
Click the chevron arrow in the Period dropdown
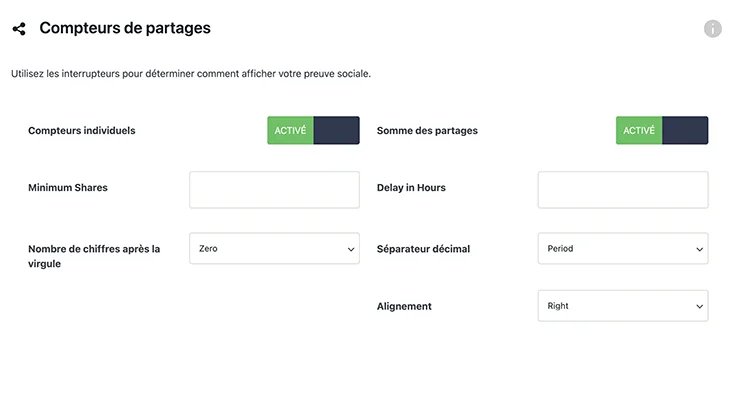coord(699,249)
